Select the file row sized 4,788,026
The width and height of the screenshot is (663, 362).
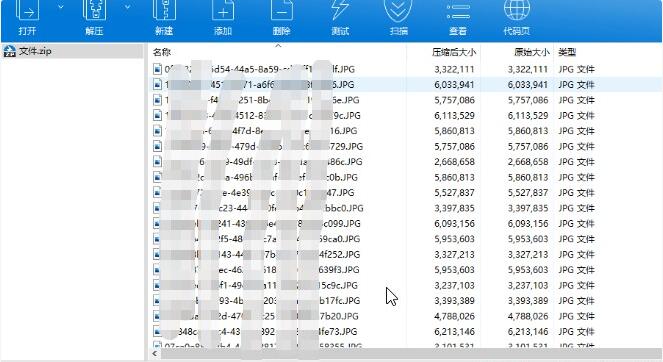click(x=406, y=316)
